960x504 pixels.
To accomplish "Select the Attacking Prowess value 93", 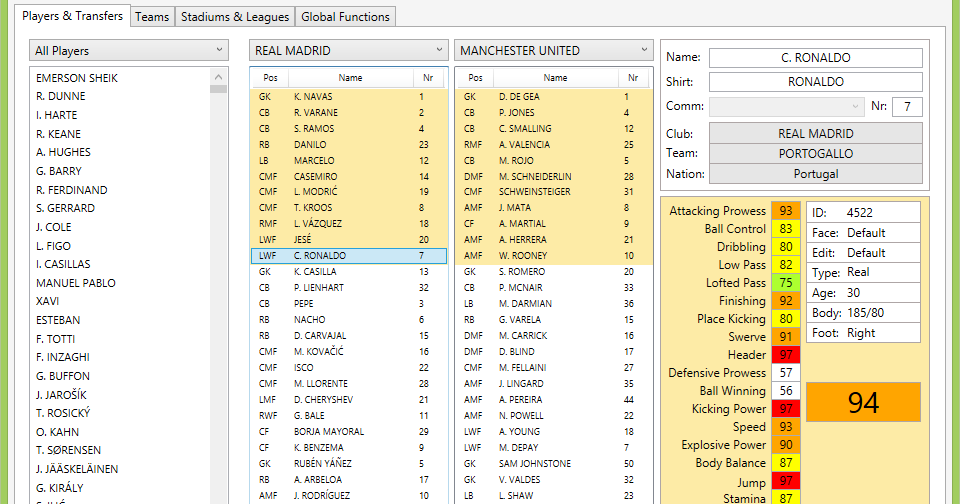I will [x=786, y=211].
